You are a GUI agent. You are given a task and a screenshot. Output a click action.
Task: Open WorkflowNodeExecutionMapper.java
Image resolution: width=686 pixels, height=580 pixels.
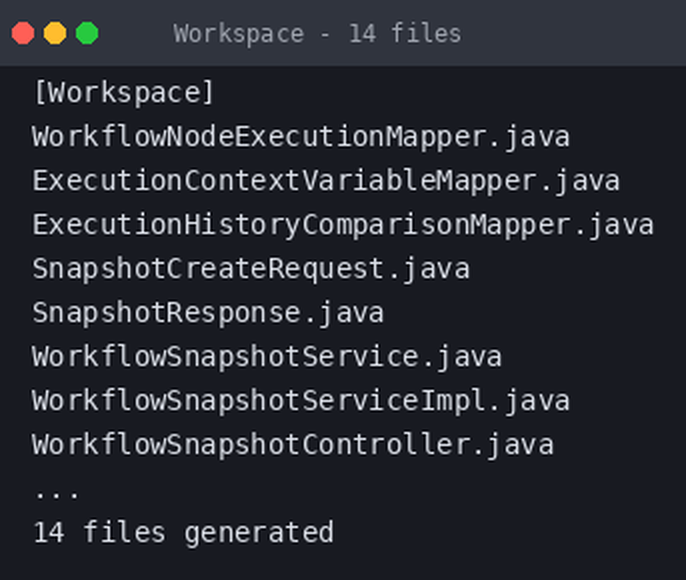pyautogui.click(x=301, y=137)
